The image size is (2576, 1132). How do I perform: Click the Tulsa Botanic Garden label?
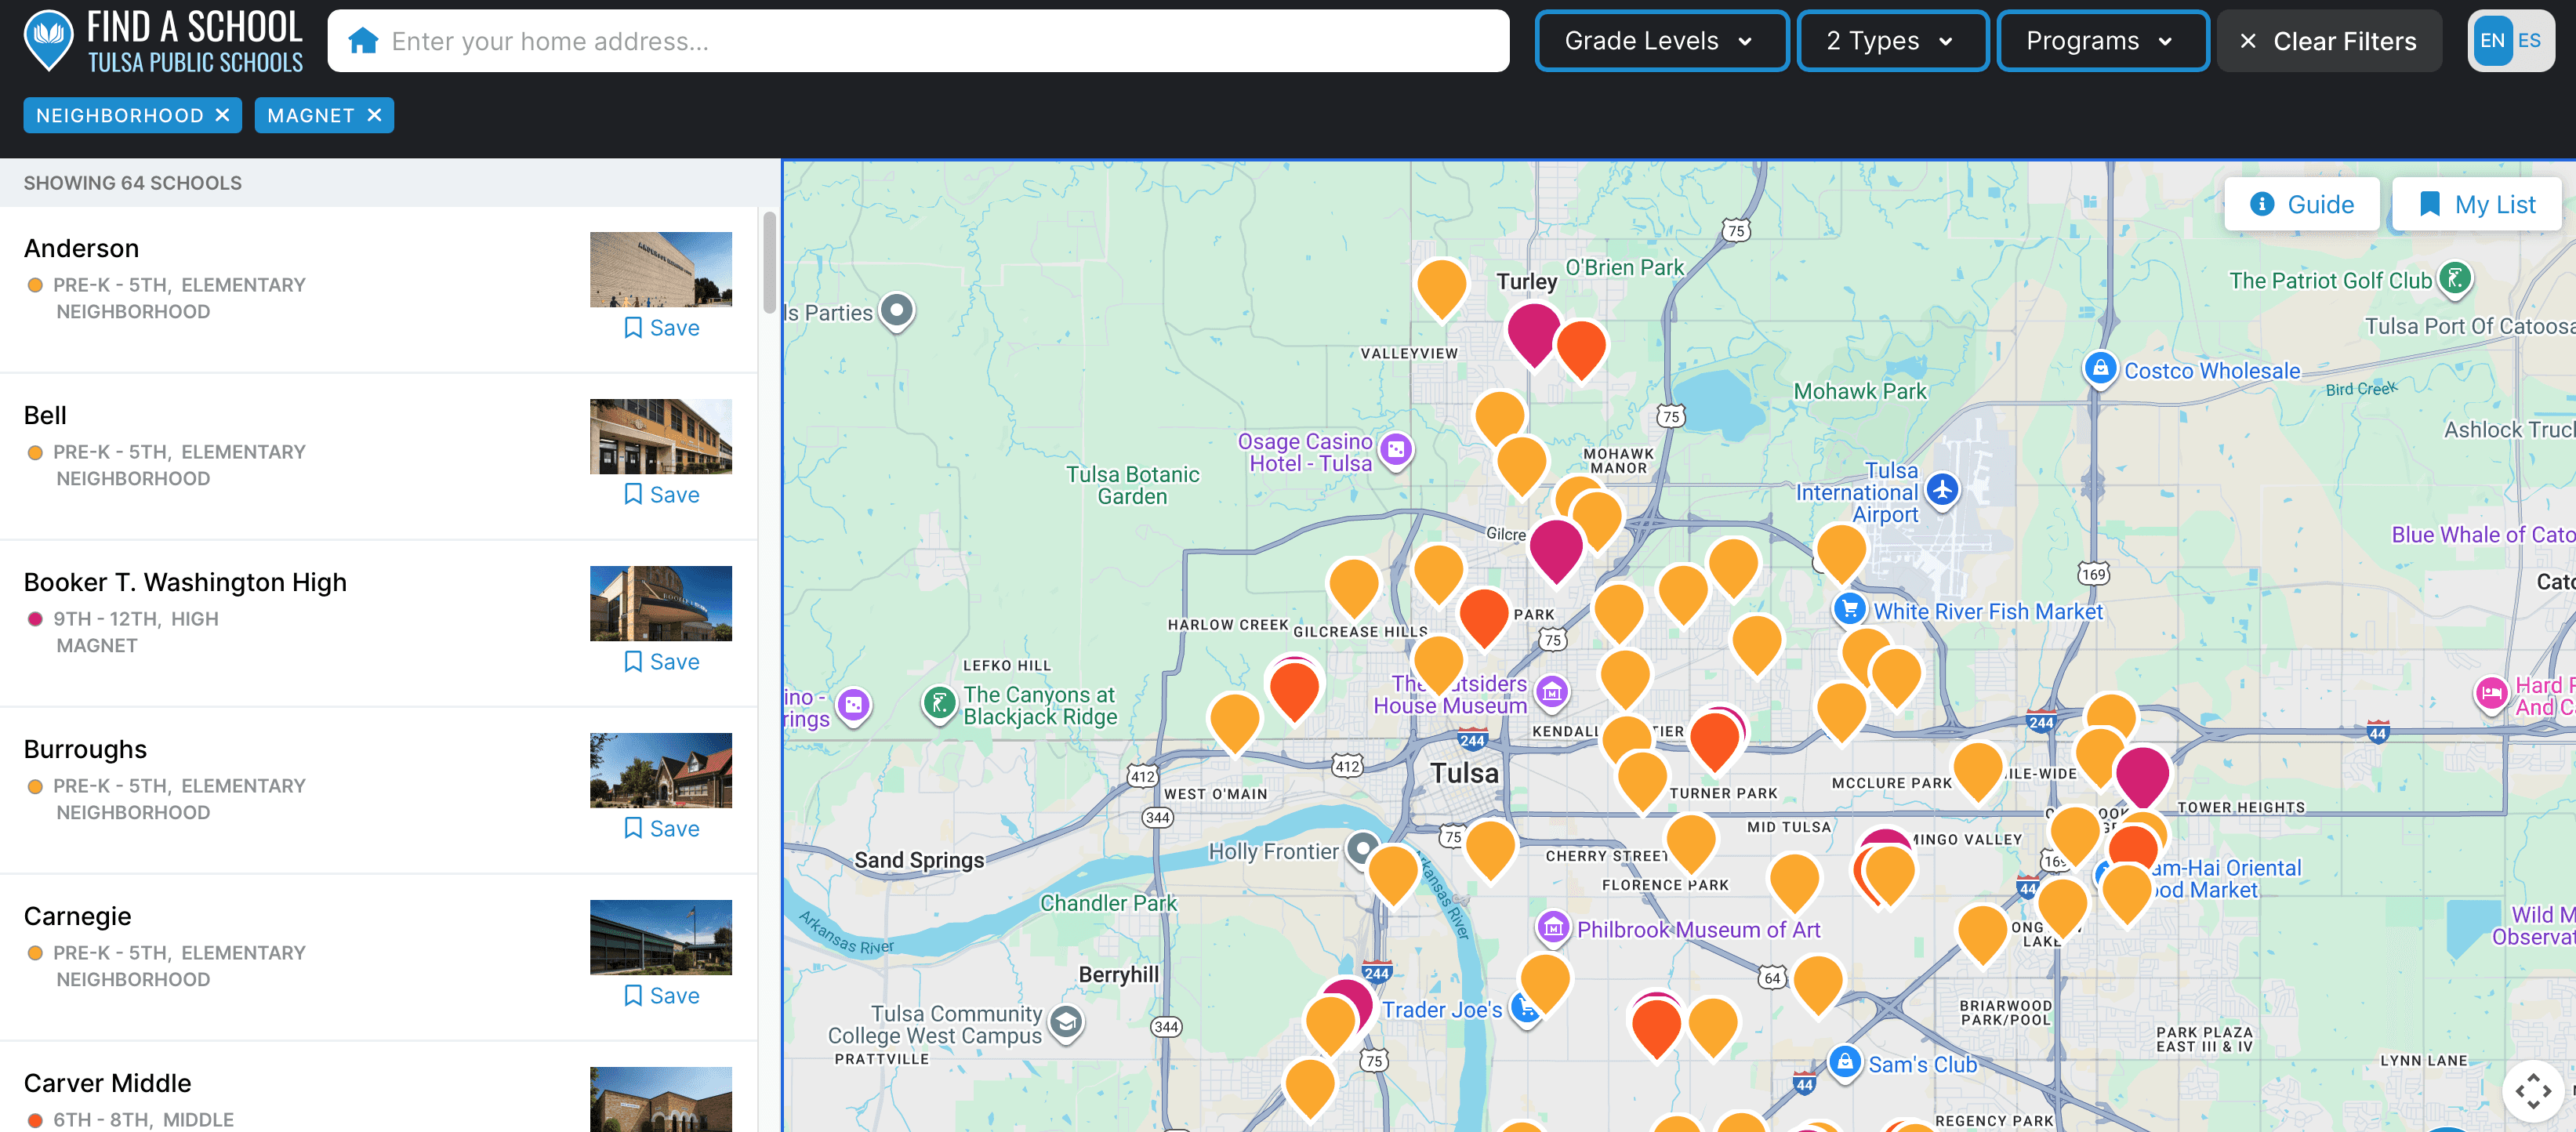[1132, 486]
